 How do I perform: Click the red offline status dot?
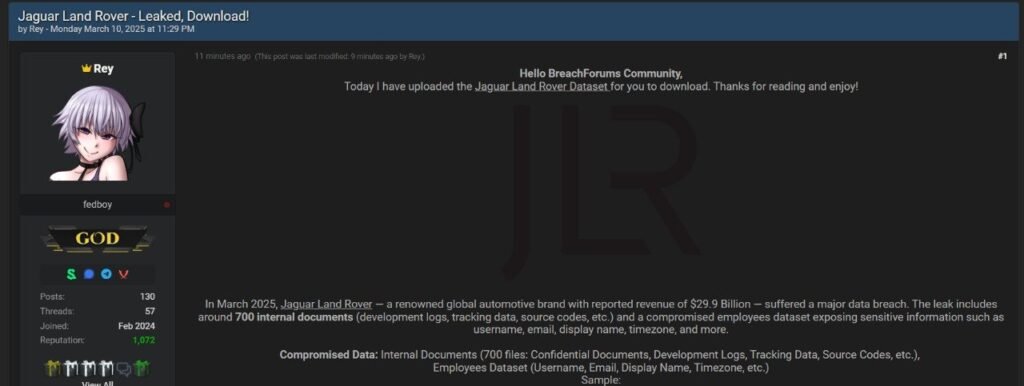167,205
